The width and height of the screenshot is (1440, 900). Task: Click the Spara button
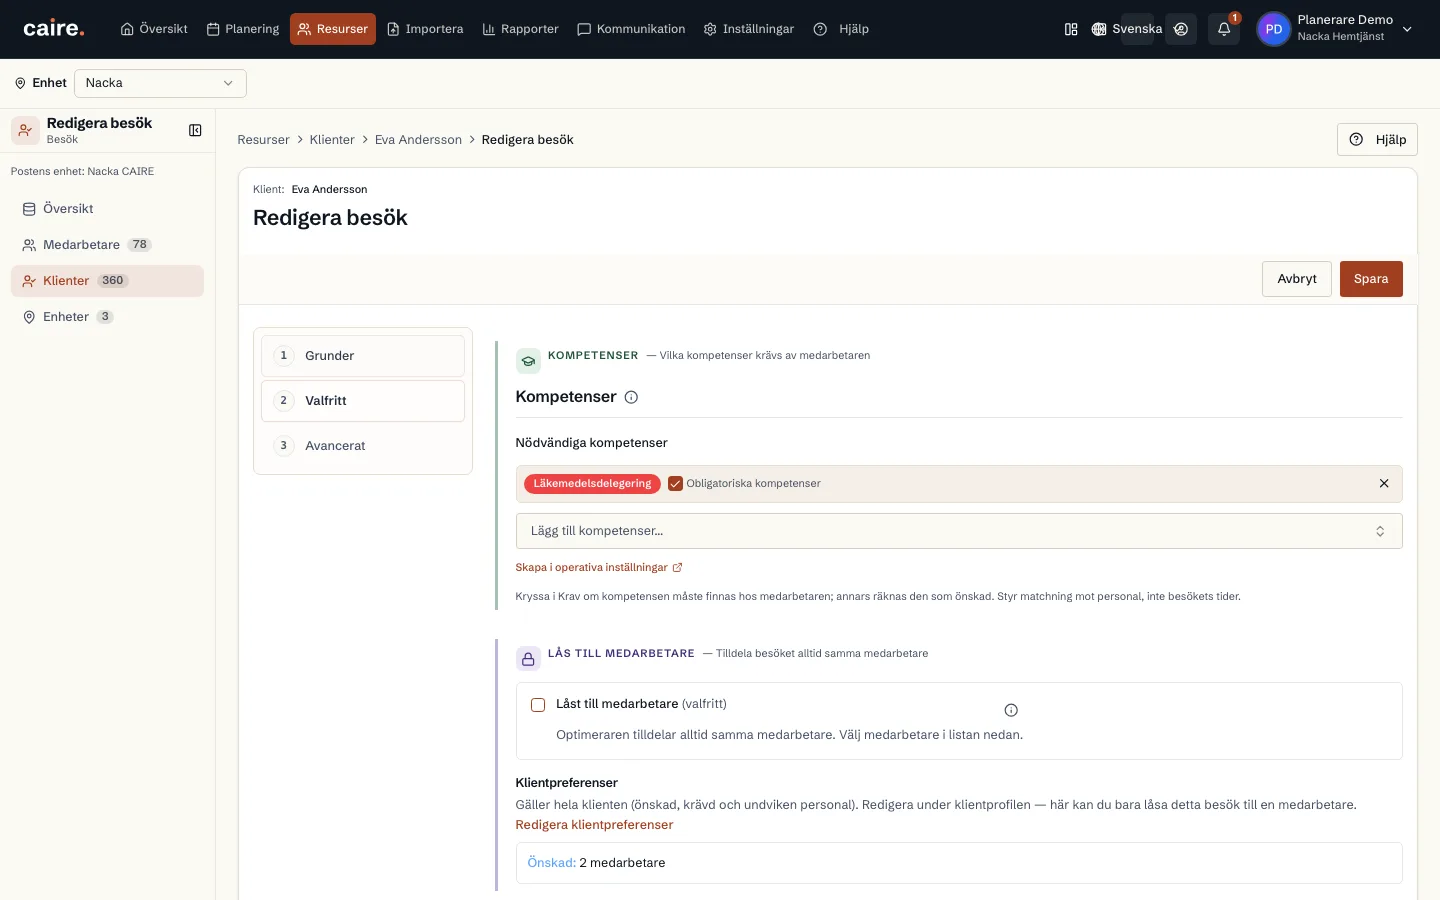coord(1371,279)
